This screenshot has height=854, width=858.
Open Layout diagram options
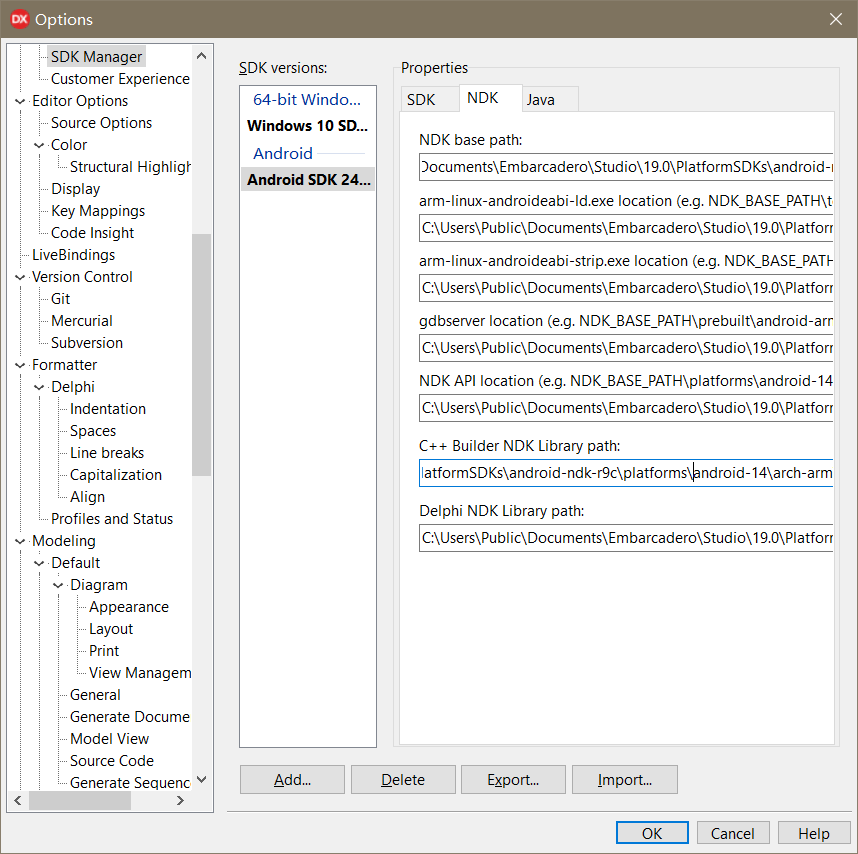point(111,629)
